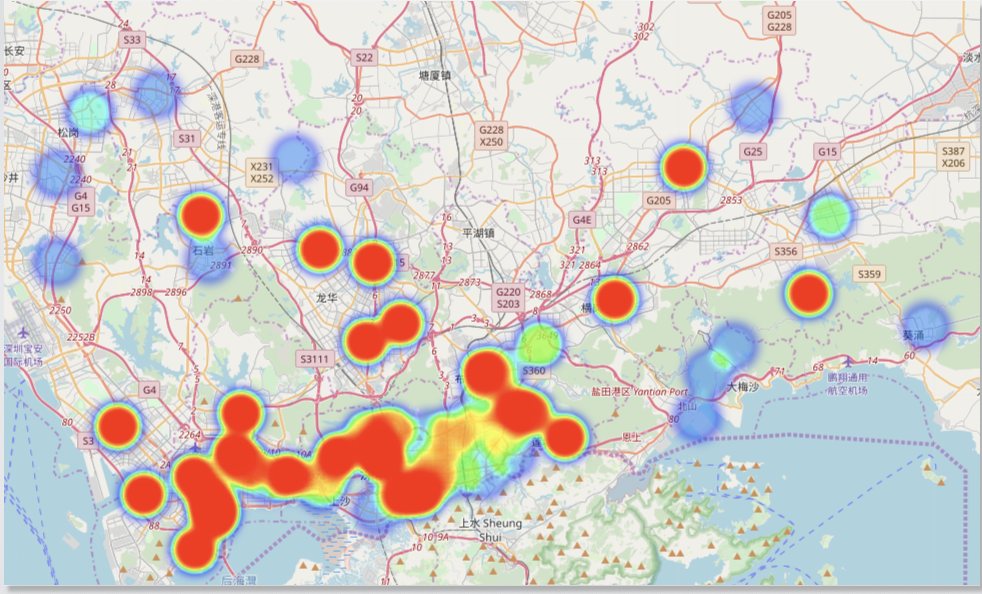Click the 长安 place label
This screenshot has height=594, width=982.
pos(14,51)
